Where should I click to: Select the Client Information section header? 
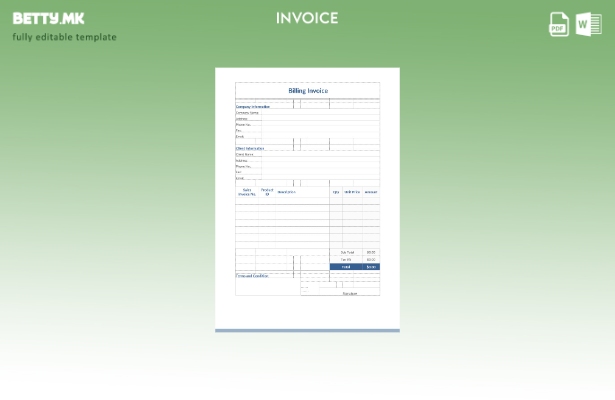click(250, 148)
